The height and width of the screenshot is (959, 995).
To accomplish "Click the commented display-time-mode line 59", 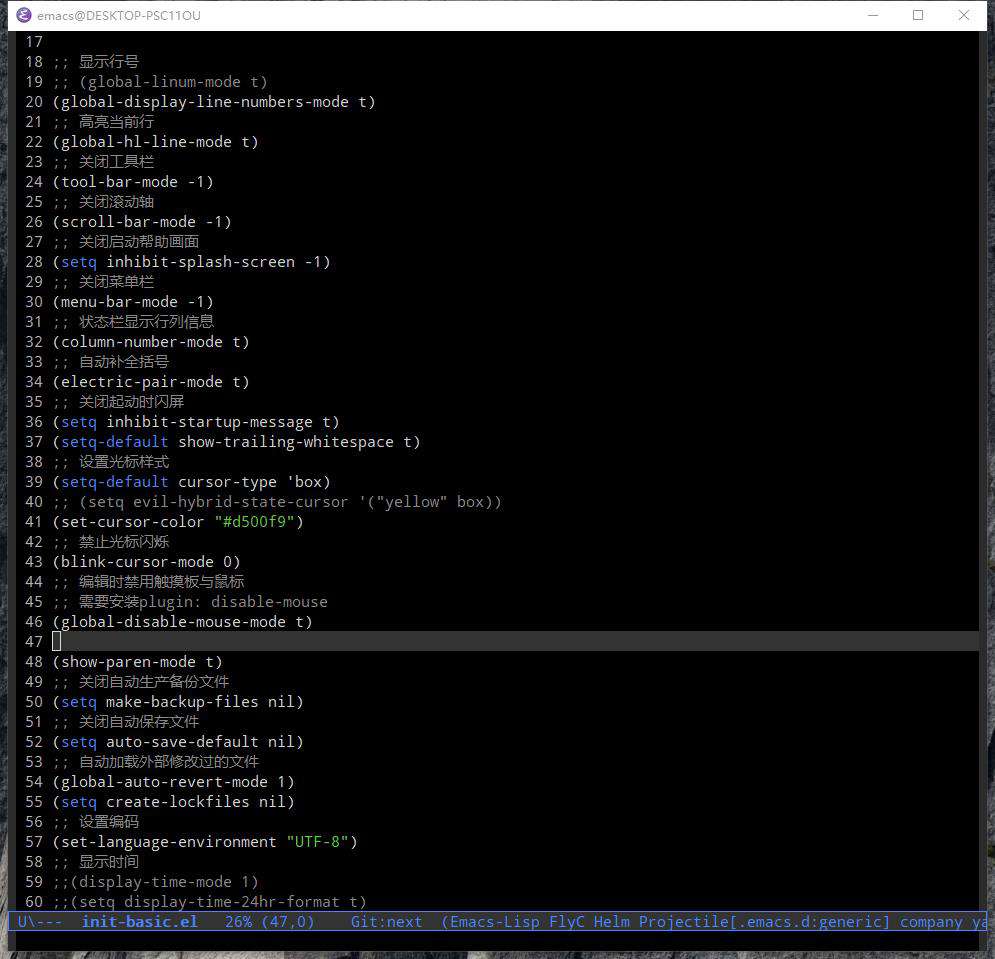I will click(x=155, y=882).
